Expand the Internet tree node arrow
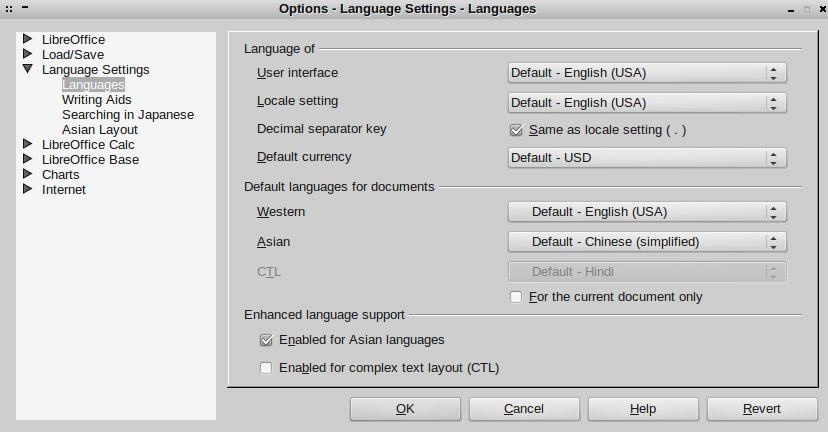828x432 pixels. point(28,189)
